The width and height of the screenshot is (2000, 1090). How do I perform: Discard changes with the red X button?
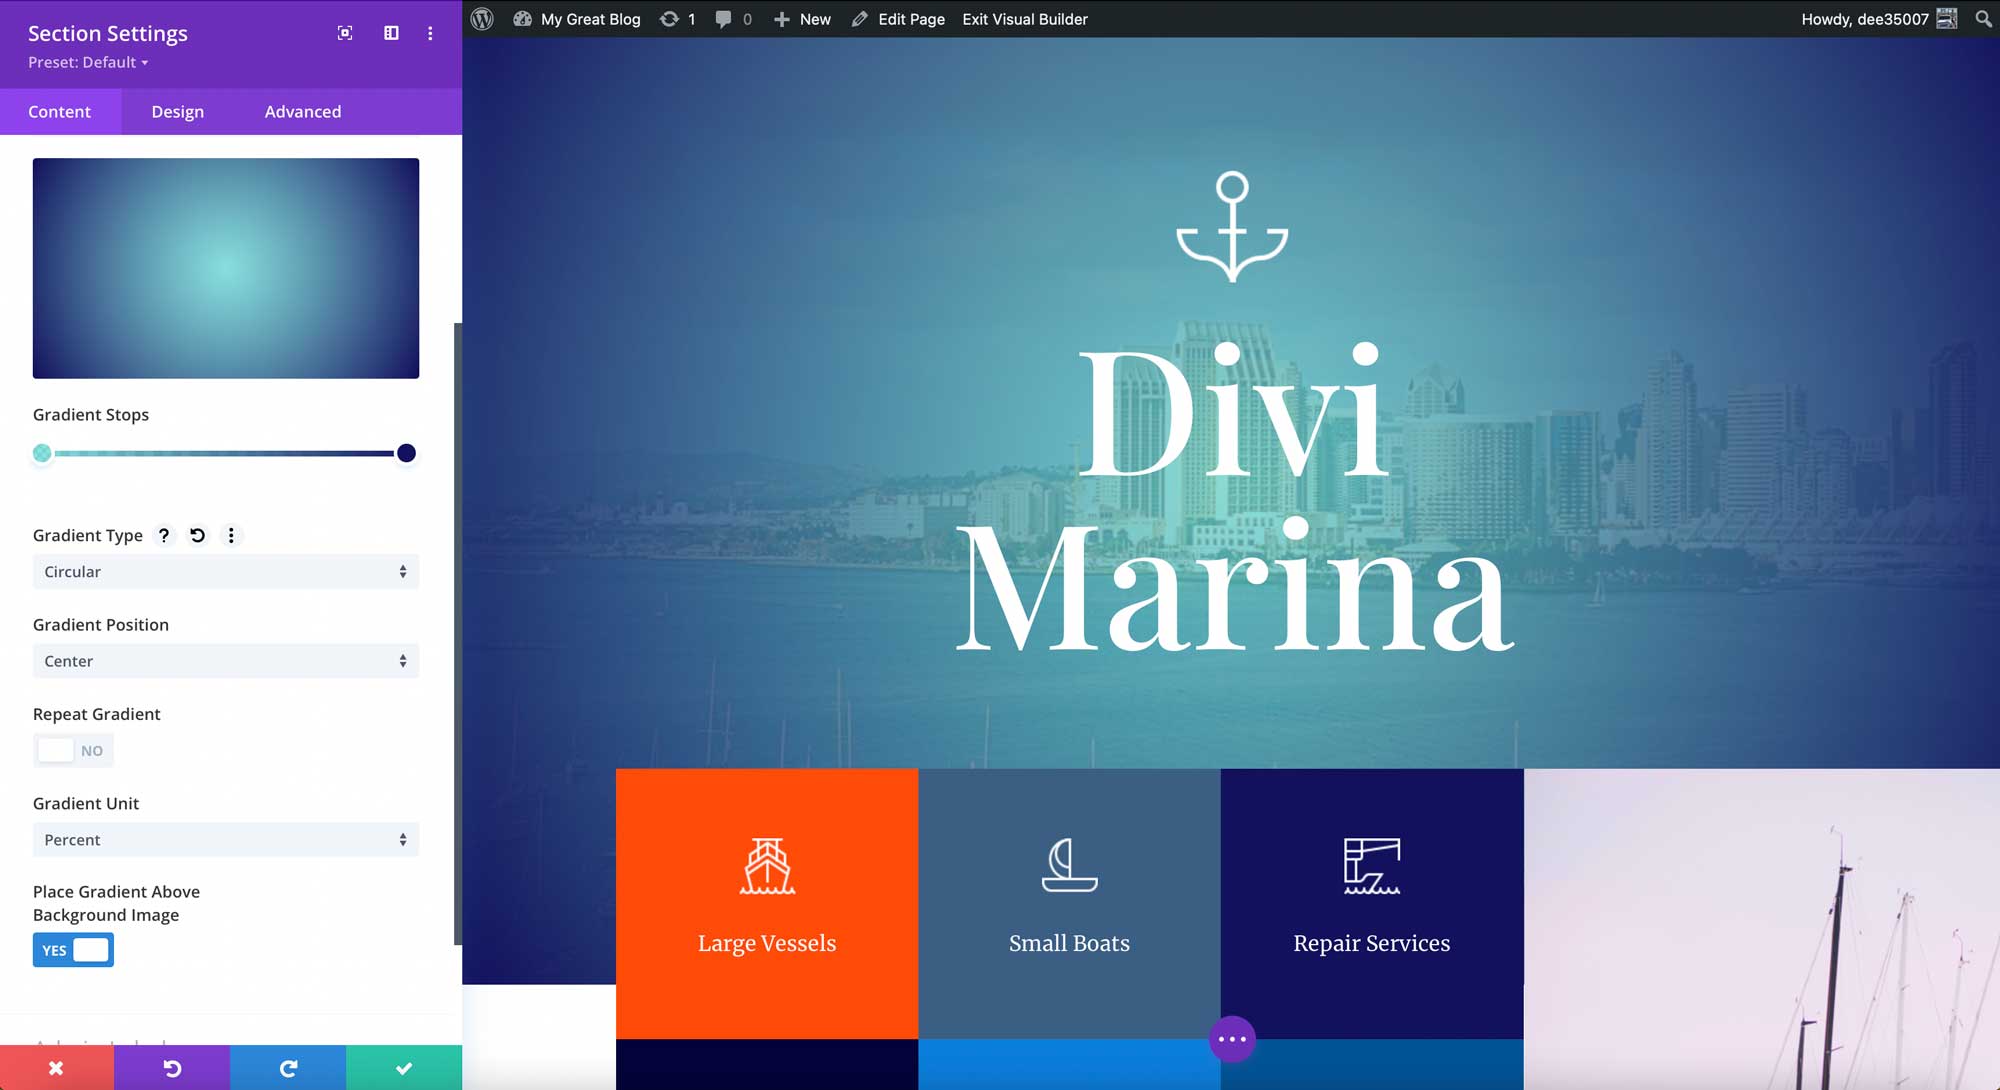57,1067
